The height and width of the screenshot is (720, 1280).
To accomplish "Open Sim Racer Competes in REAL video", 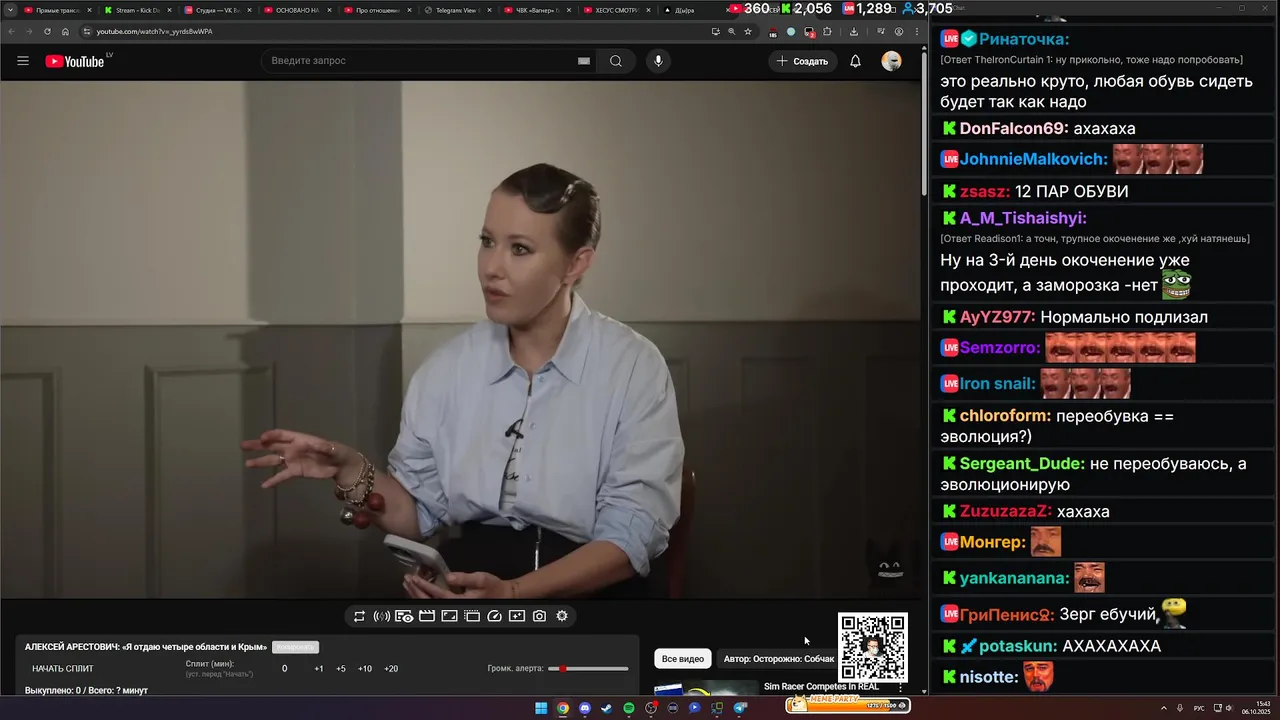I will point(821,687).
